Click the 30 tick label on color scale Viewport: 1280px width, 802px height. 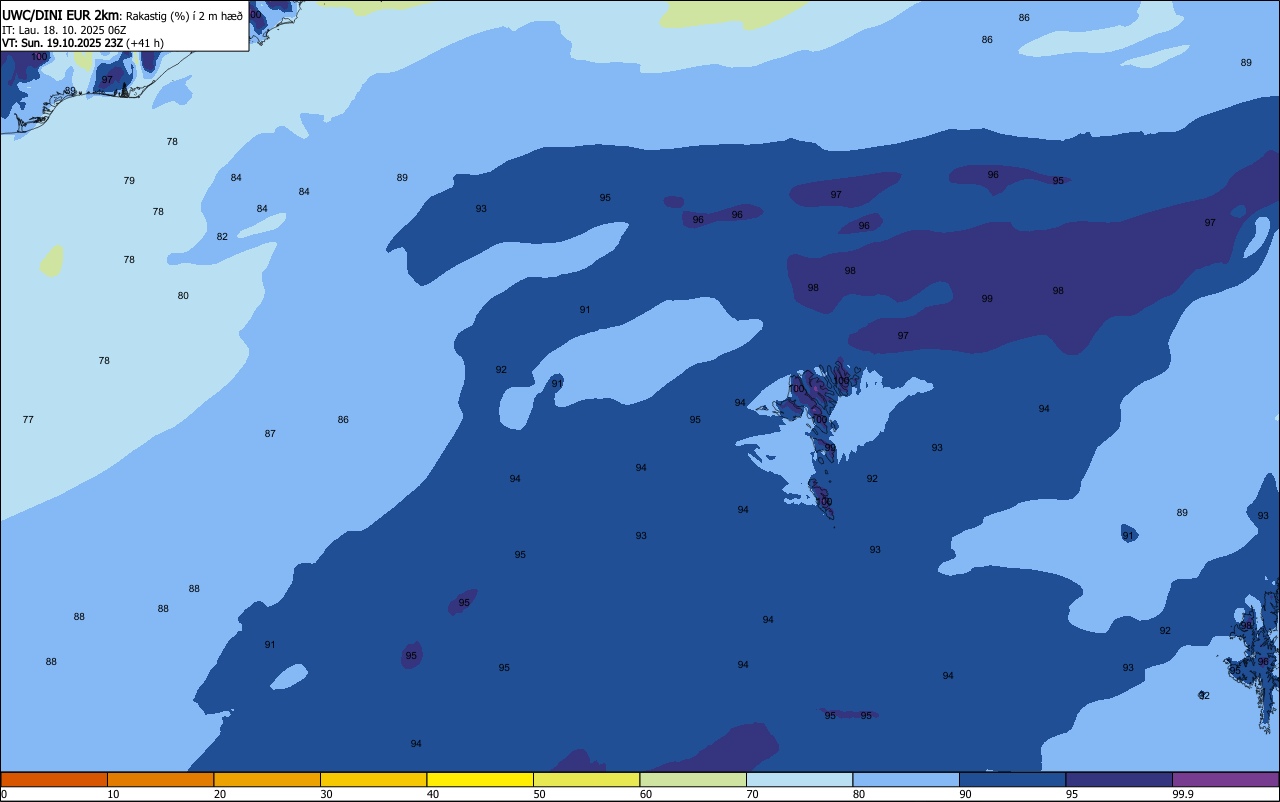click(326, 794)
